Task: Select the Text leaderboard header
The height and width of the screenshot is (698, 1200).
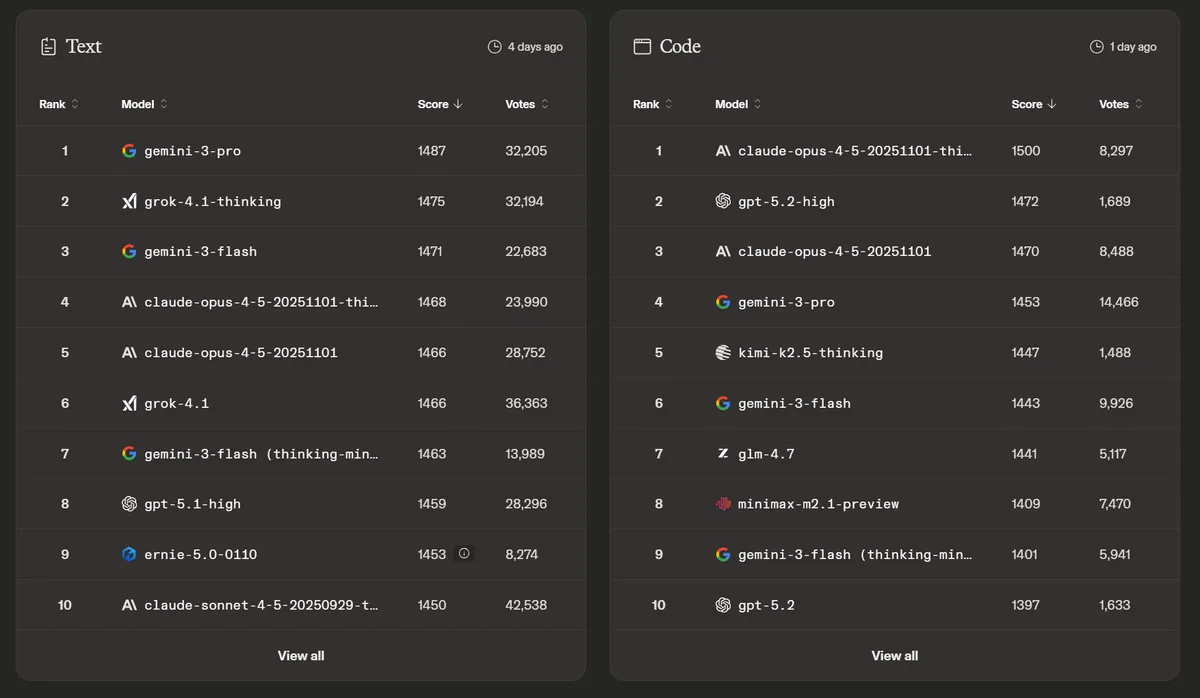Action: pyautogui.click(x=84, y=46)
